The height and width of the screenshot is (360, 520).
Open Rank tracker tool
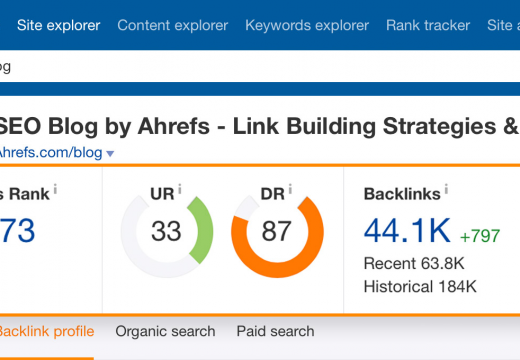click(428, 25)
